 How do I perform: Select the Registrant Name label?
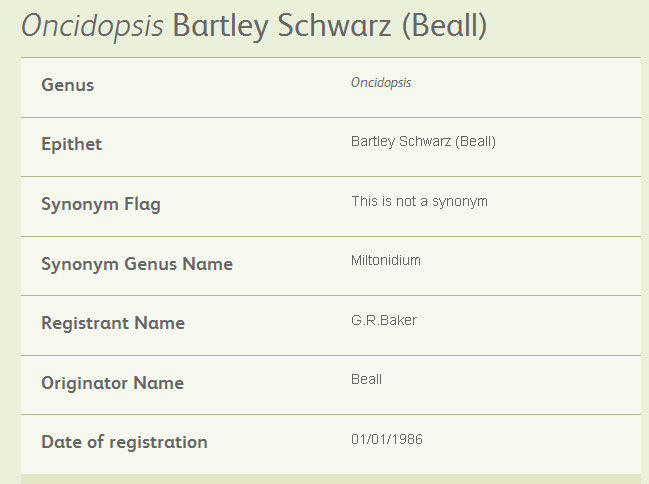point(113,323)
